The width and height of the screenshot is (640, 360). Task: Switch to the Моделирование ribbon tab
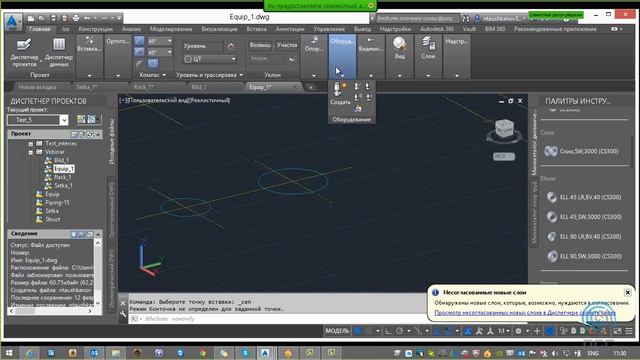coord(171,29)
